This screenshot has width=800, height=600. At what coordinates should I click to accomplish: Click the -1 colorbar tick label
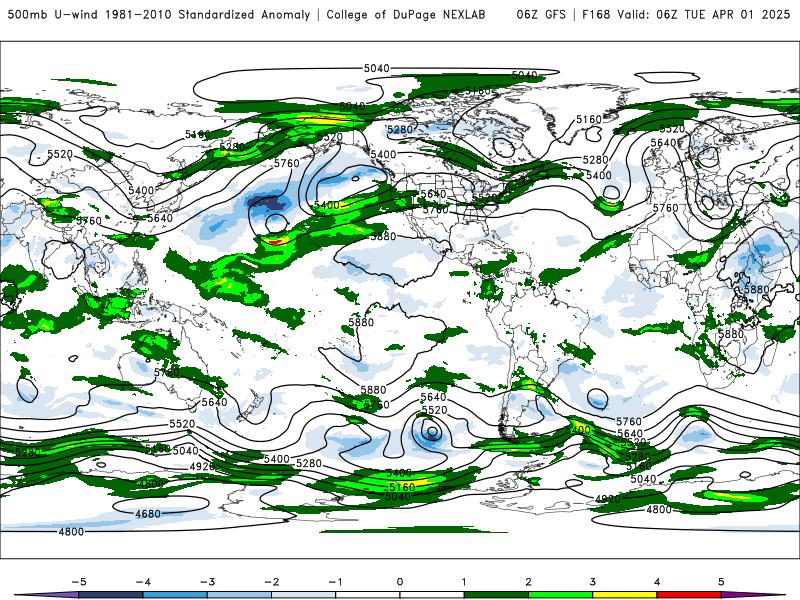point(335,582)
